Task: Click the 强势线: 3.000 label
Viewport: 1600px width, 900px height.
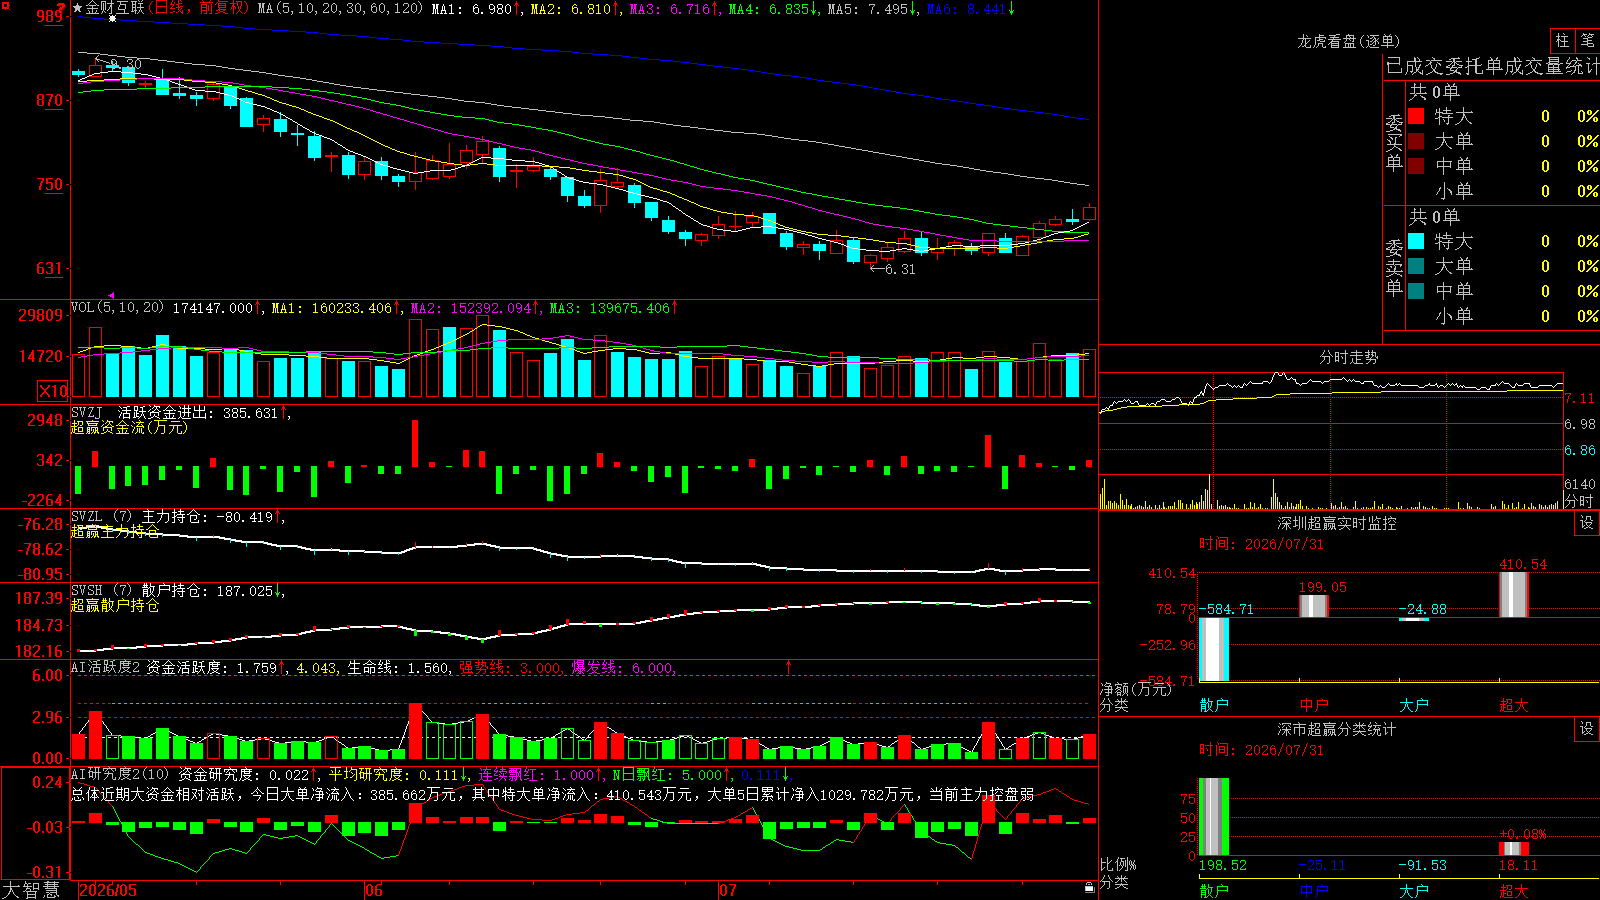Action: (x=509, y=667)
